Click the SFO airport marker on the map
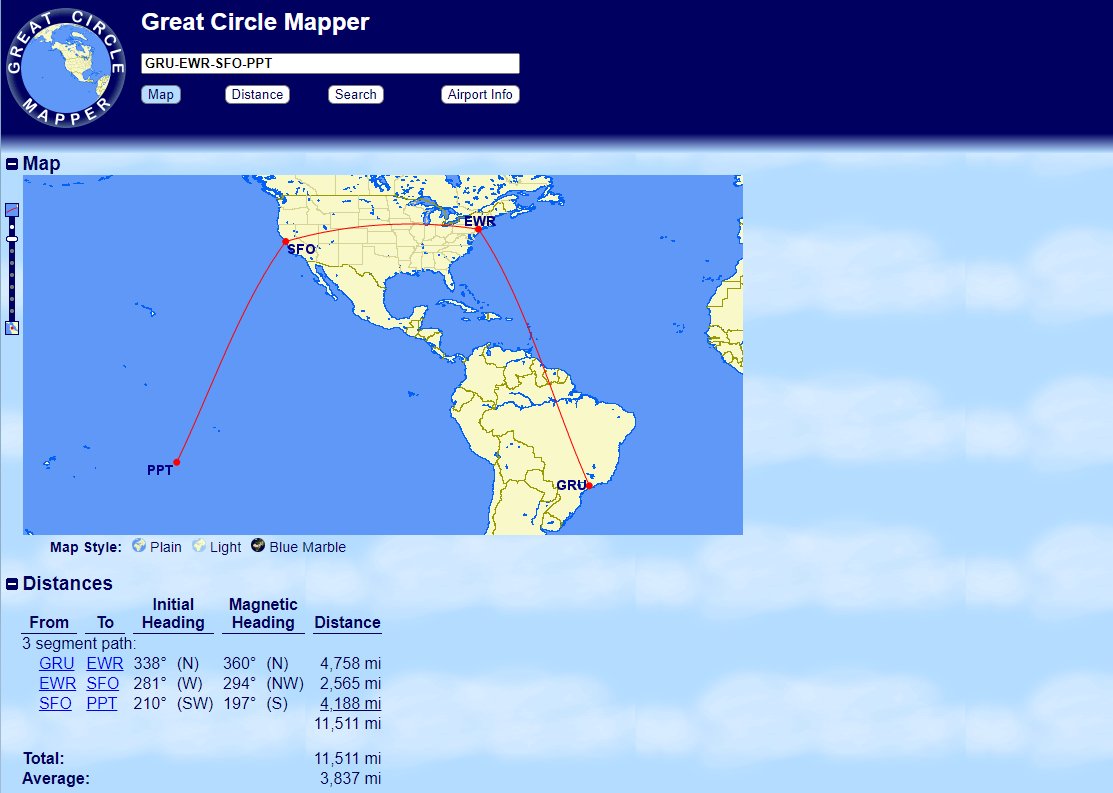Screen dimensions: 1113x793 [x=285, y=241]
